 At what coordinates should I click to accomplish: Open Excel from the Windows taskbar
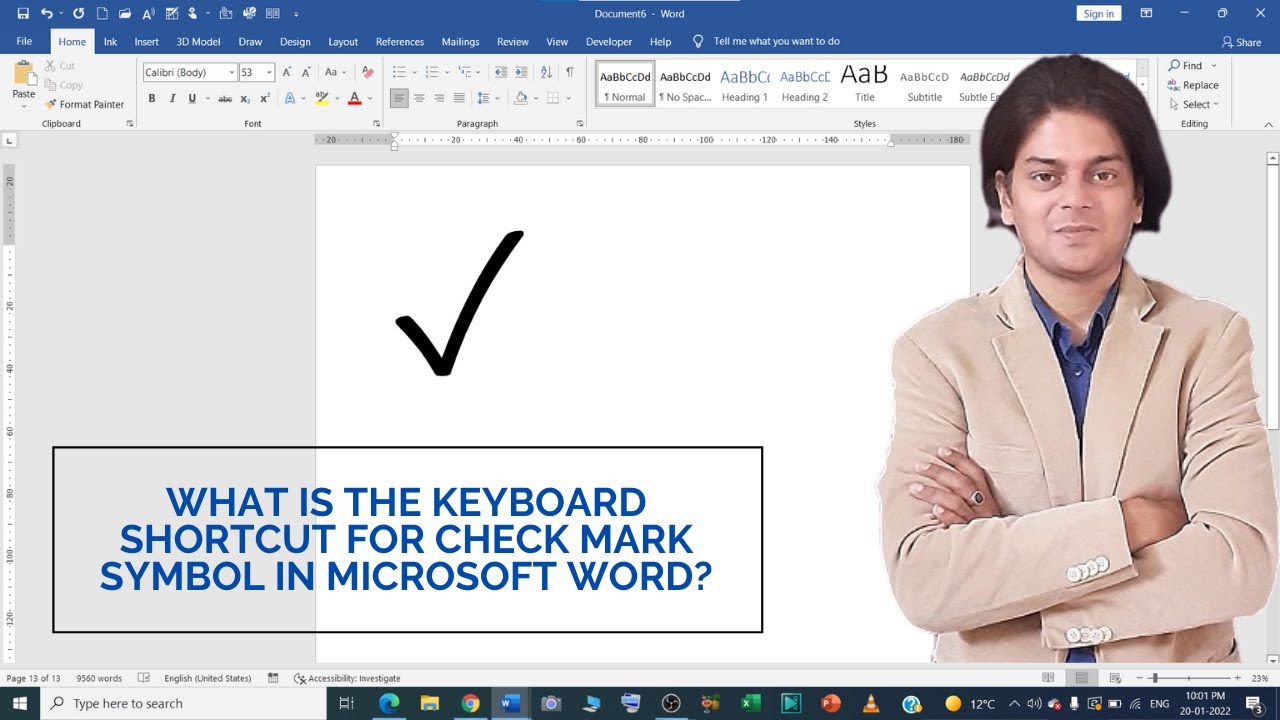[x=751, y=703]
